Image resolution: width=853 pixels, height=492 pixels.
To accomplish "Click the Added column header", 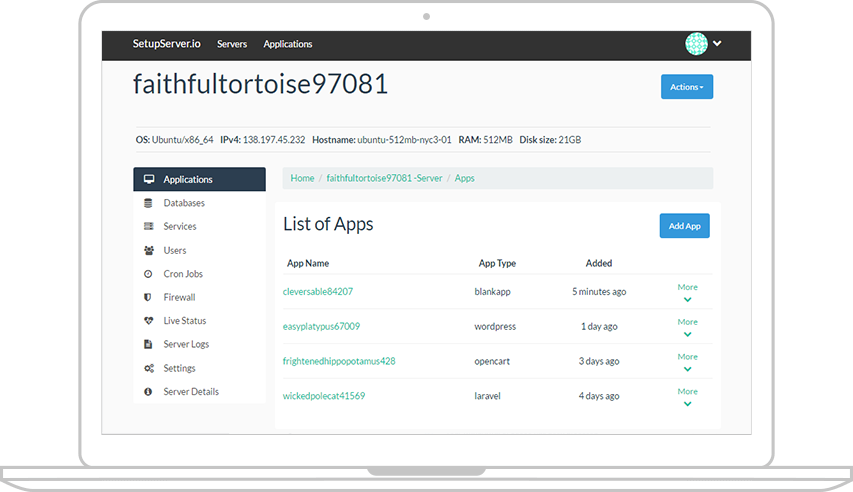I will coord(599,263).
